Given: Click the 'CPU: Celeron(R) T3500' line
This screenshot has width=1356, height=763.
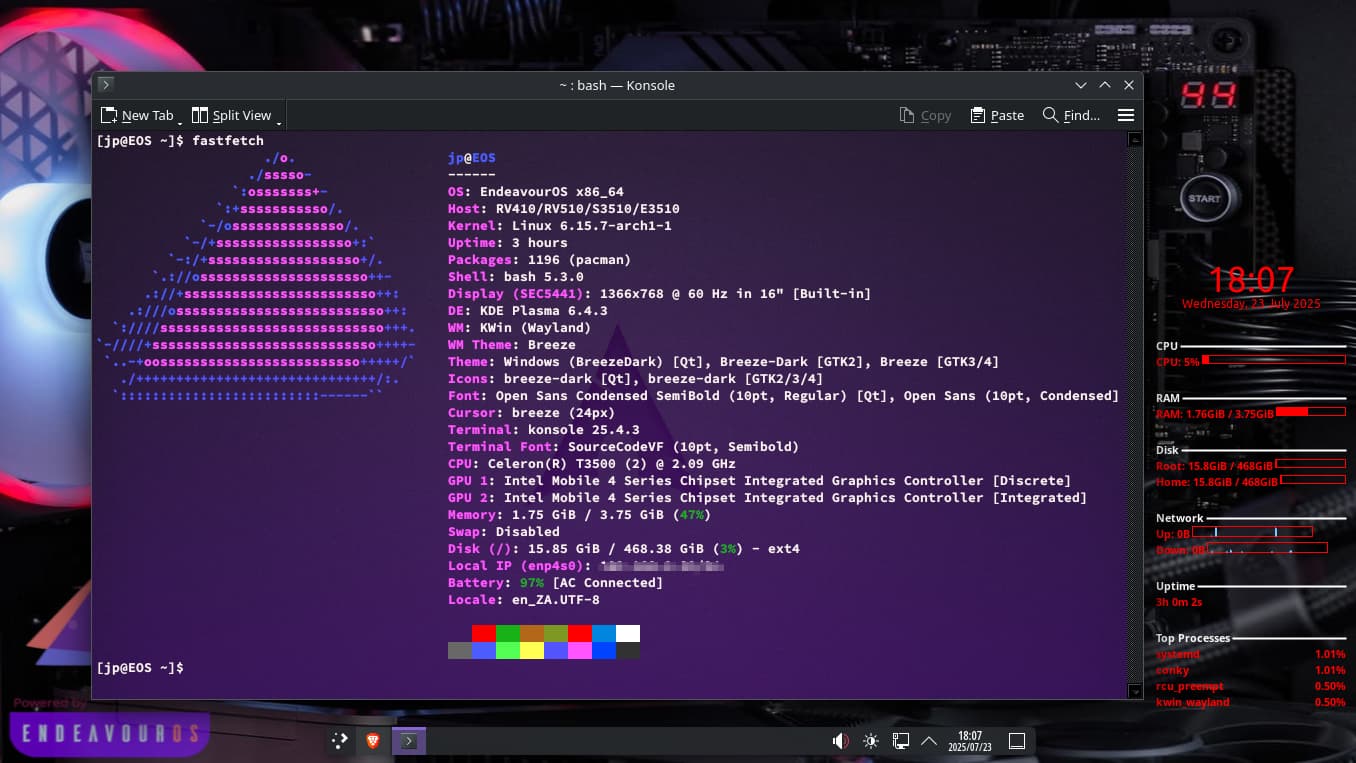Looking at the screenshot, I should click(x=592, y=464).
